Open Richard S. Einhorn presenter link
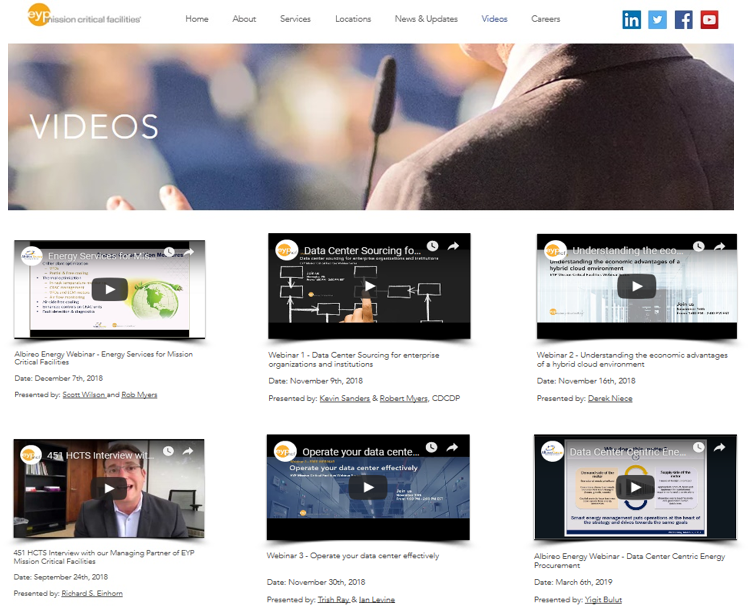 pos(92,593)
